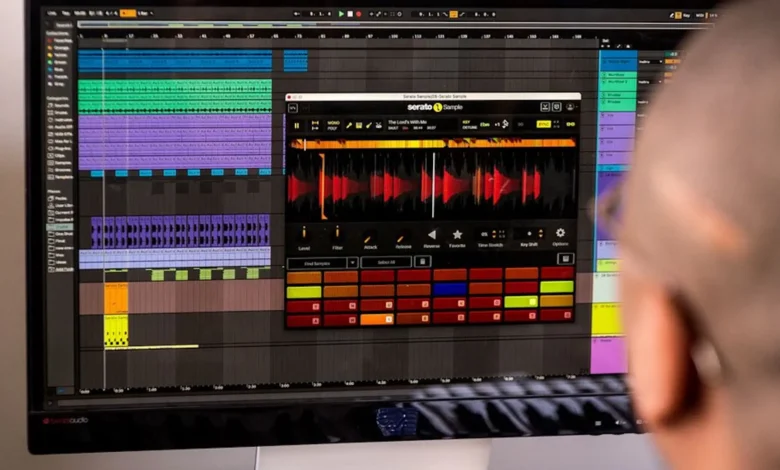Viewport: 780px width, 470px height.
Task: Click the waveform view icon at Serato's top-left
Action: [292, 108]
